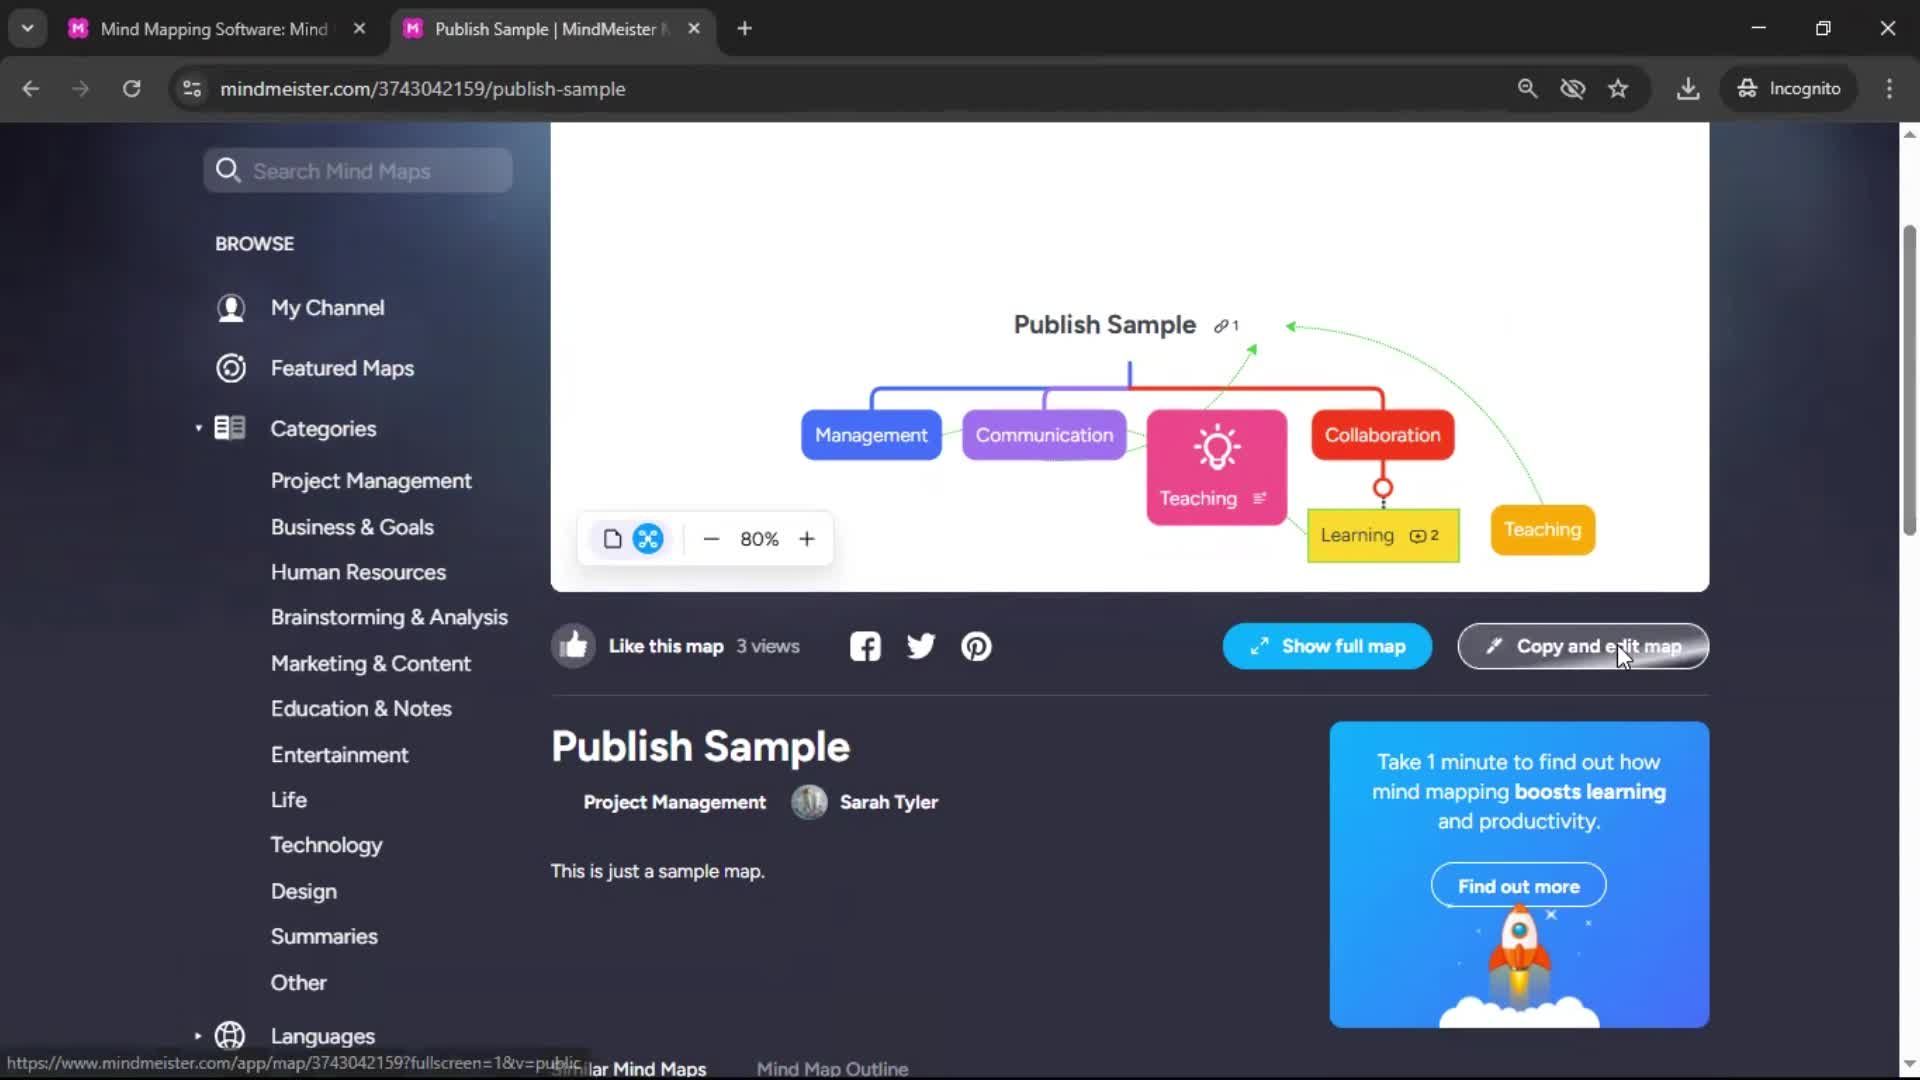
Task: Share map on Facebook
Action: pyautogui.click(x=865, y=646)
